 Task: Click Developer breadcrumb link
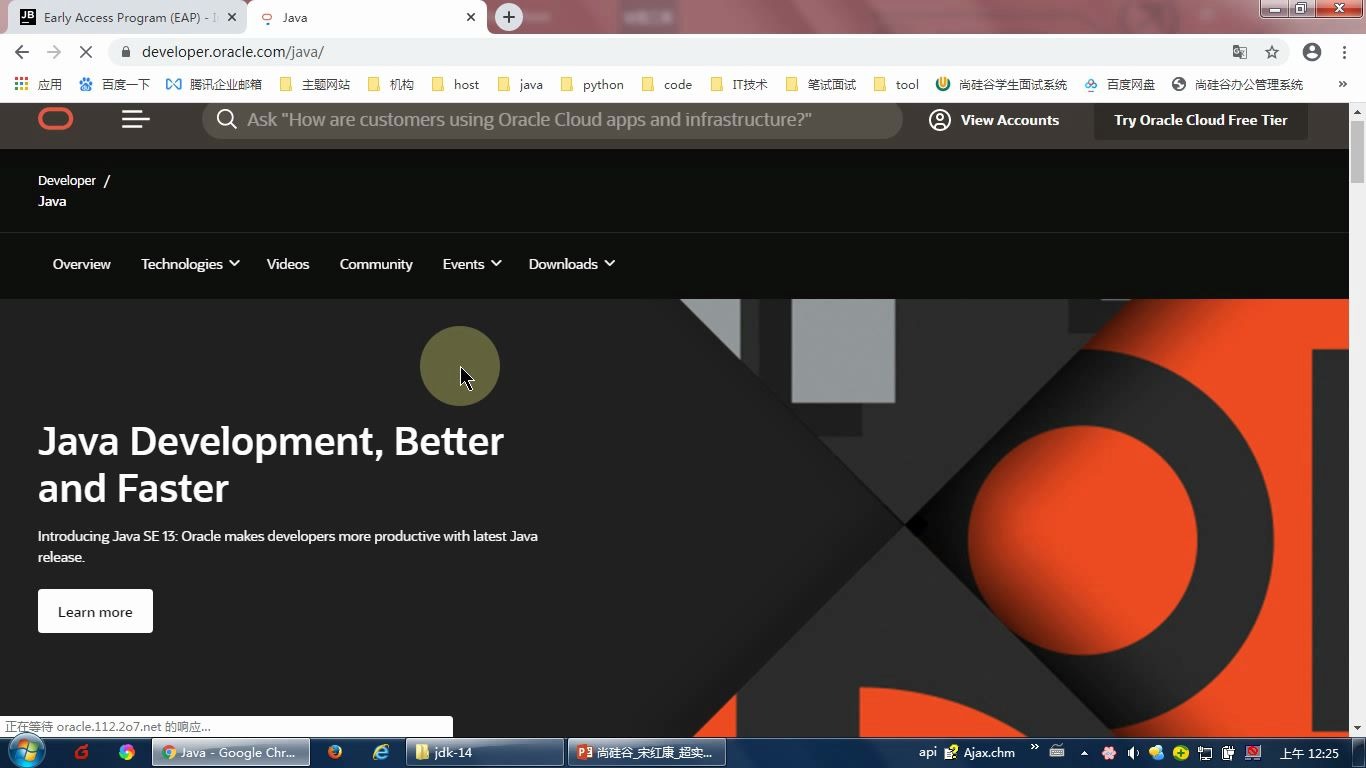tap(67, 181)
